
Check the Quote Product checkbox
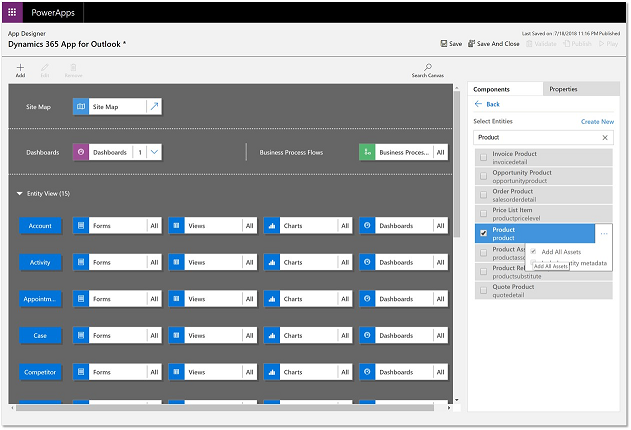click(x=483, y=290)
